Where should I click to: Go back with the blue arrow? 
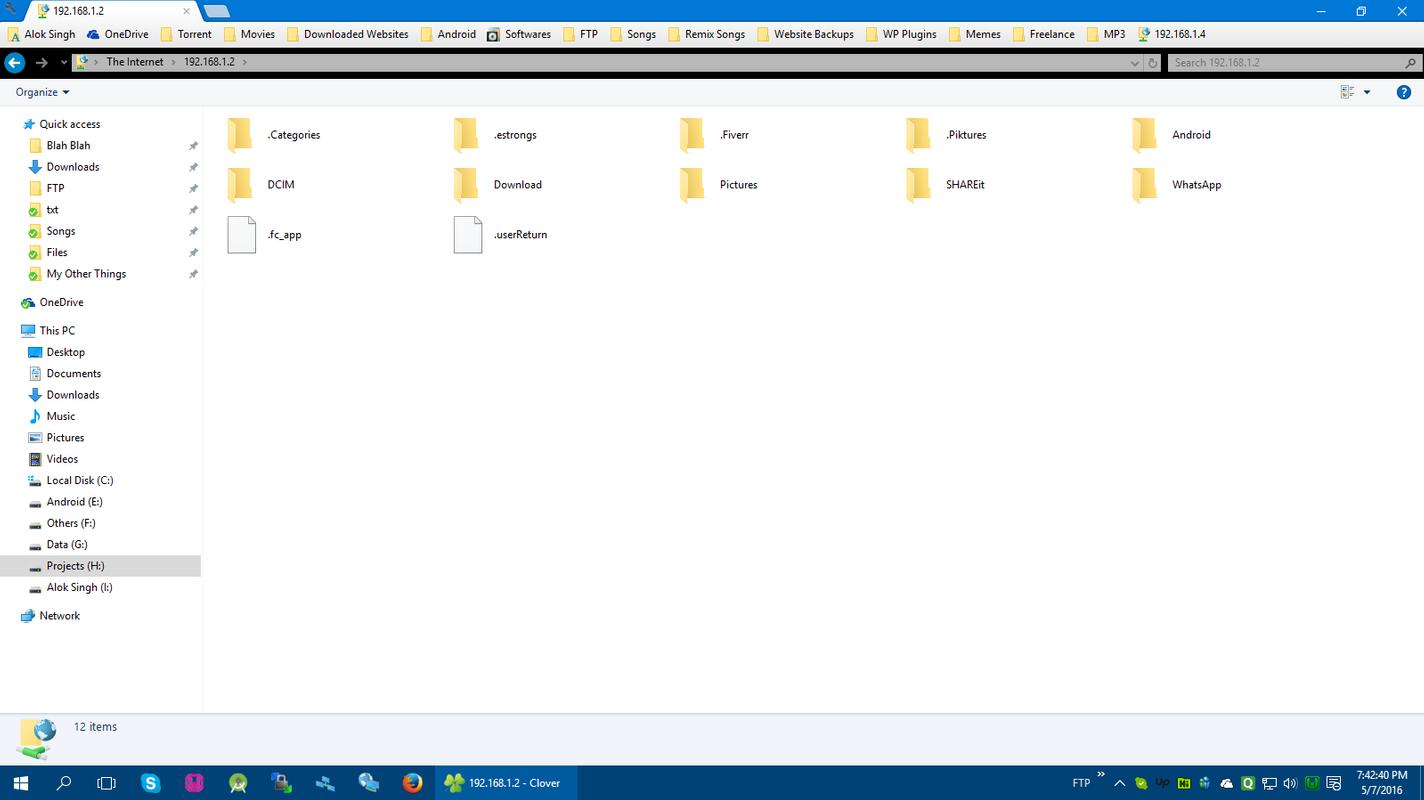14,62
